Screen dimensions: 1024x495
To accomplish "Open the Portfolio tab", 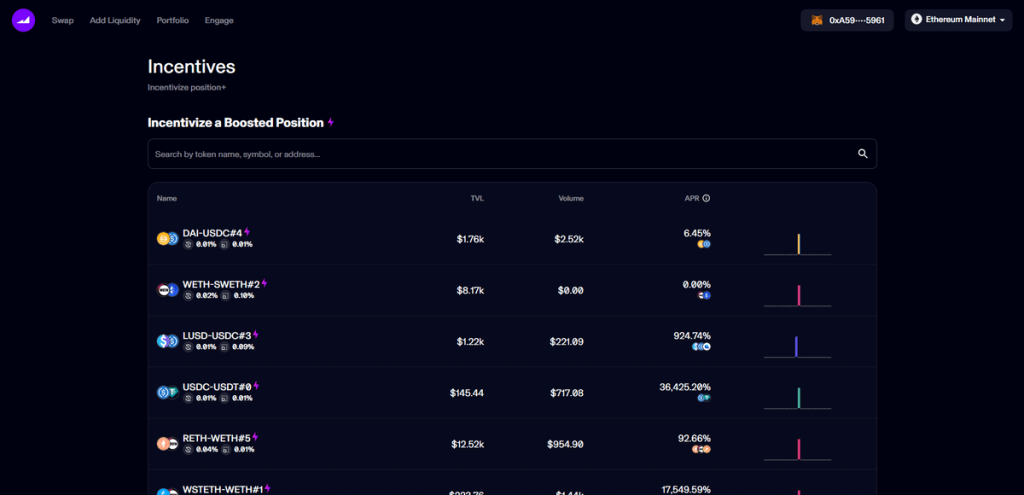I will pyautogui.click(x=172, y=20).
